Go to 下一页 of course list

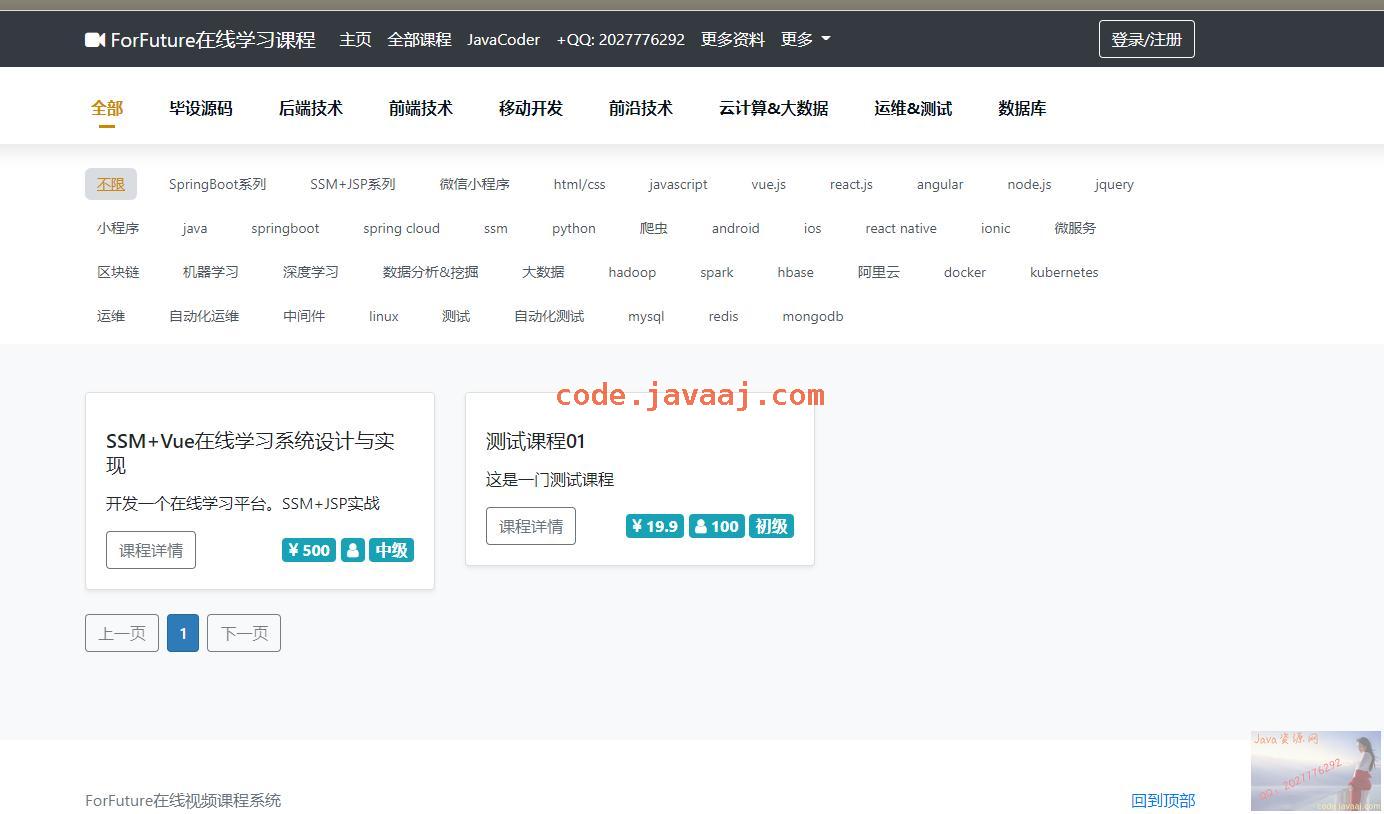pyautogui.click(x=244, y=633)
